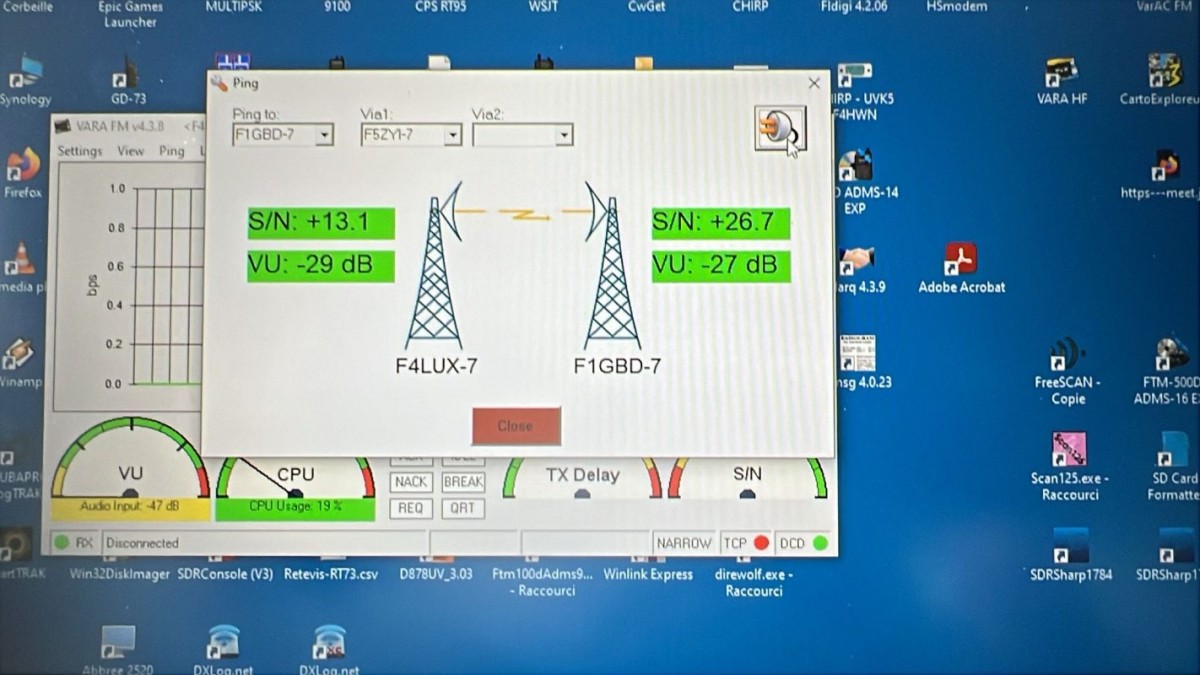Open Settings menu in VARA FM window

(80, 151)
